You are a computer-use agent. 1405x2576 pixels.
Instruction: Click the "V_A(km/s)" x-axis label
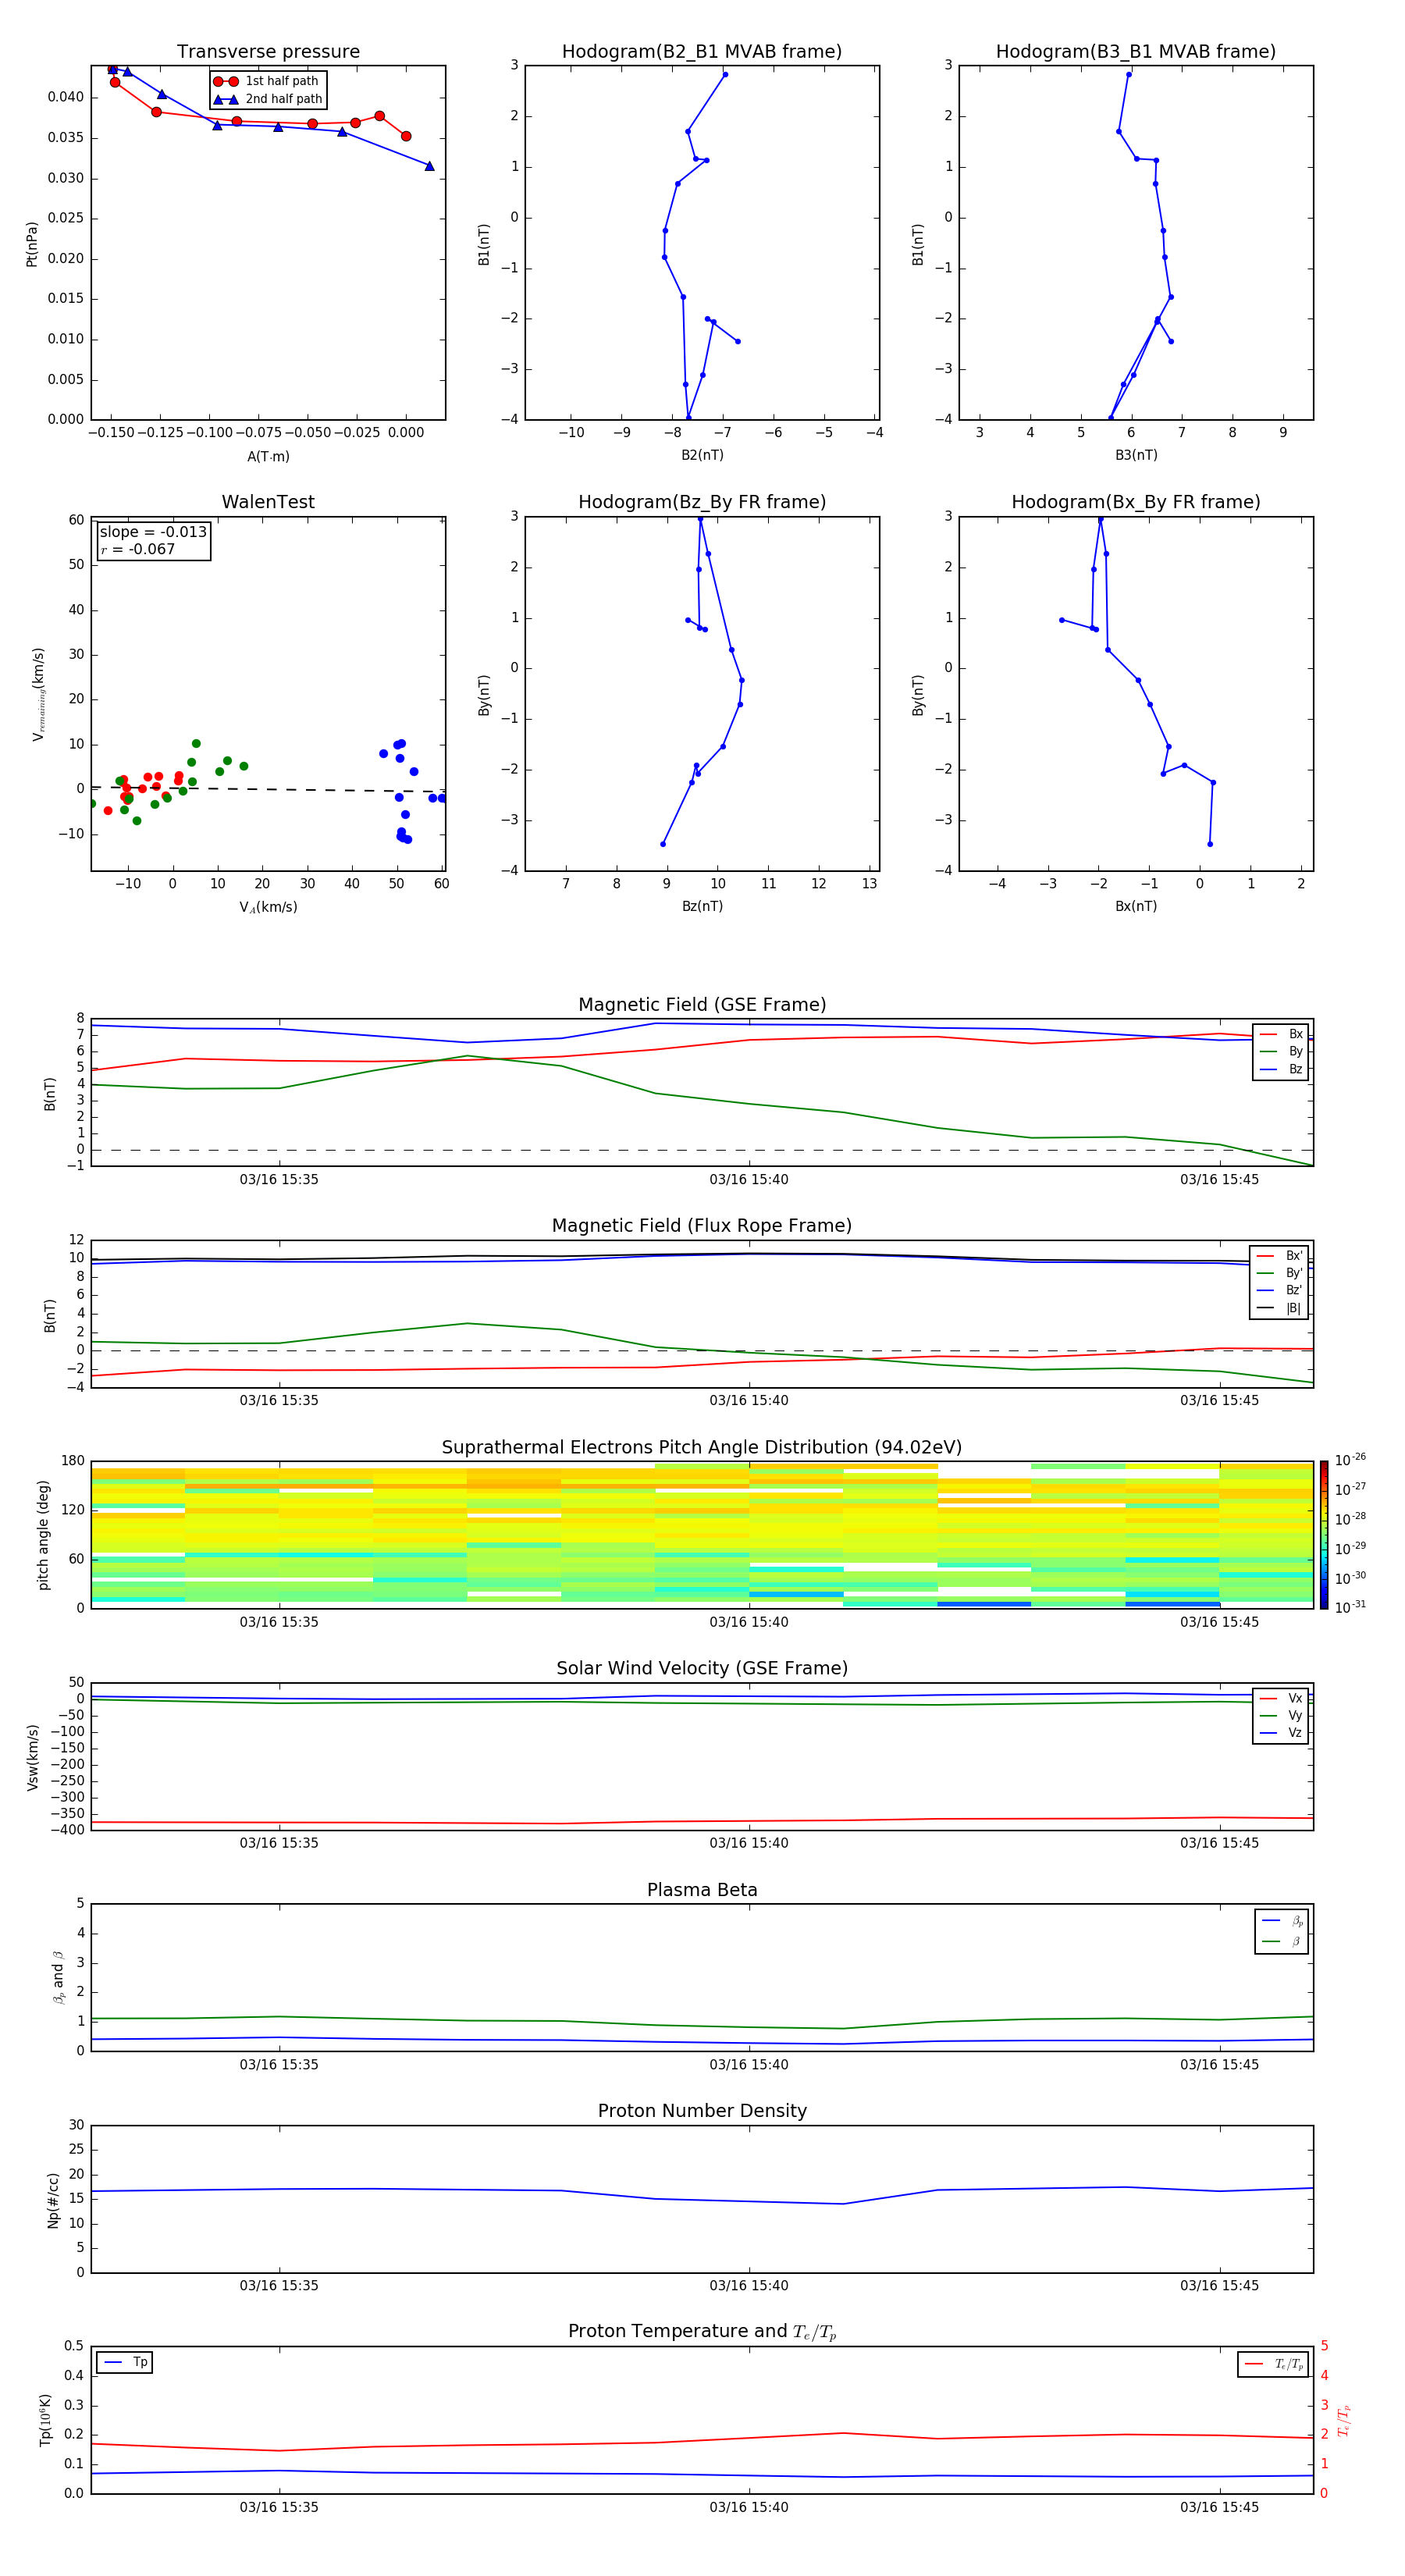coord(268,907)
